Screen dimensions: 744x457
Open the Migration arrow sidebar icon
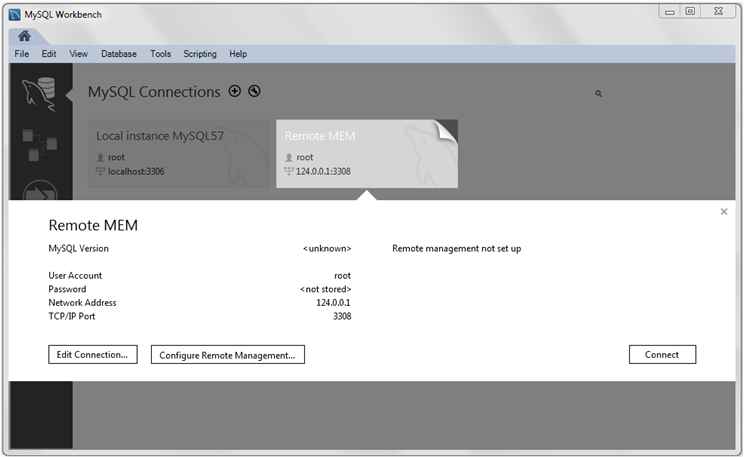pyautogui.click(x=39, y=192)
